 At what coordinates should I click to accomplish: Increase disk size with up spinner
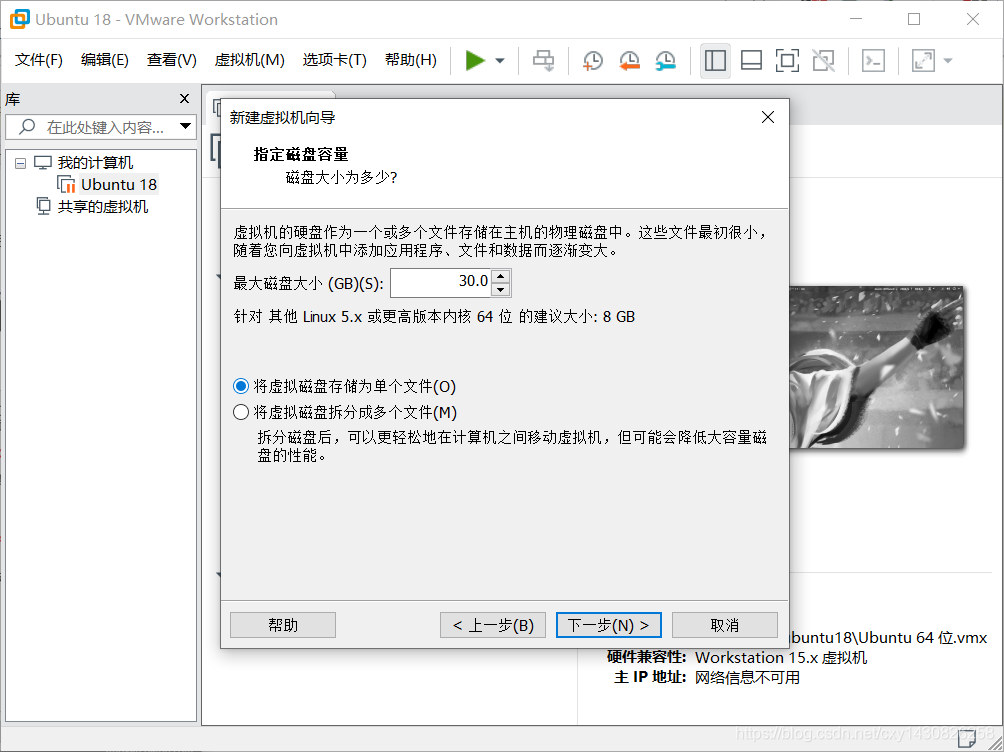[501, 275]
